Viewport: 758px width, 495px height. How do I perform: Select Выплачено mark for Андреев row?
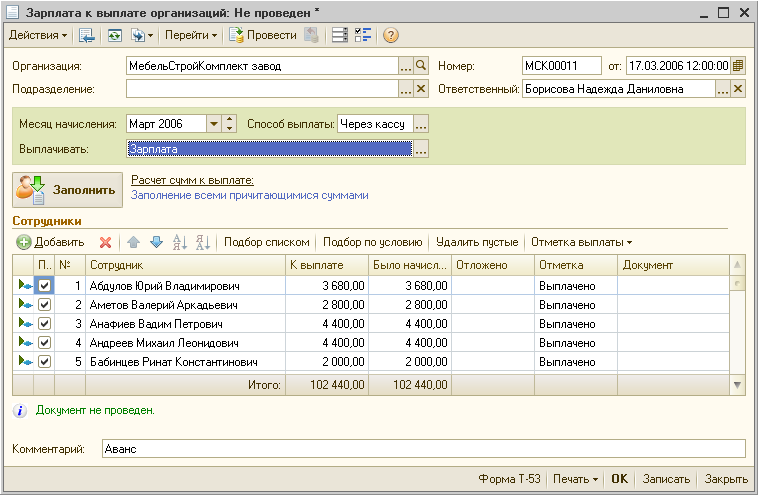[576, 343]
